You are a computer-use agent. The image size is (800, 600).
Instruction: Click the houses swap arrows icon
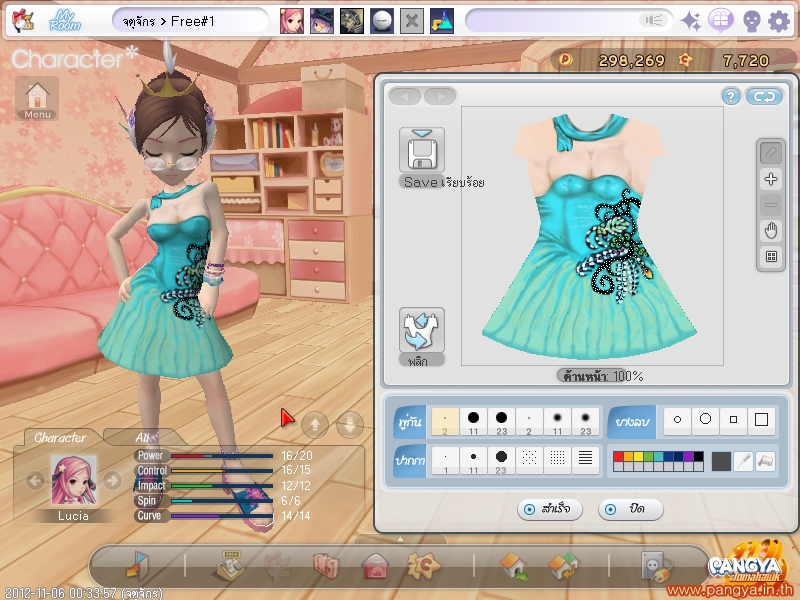[563, 567]
